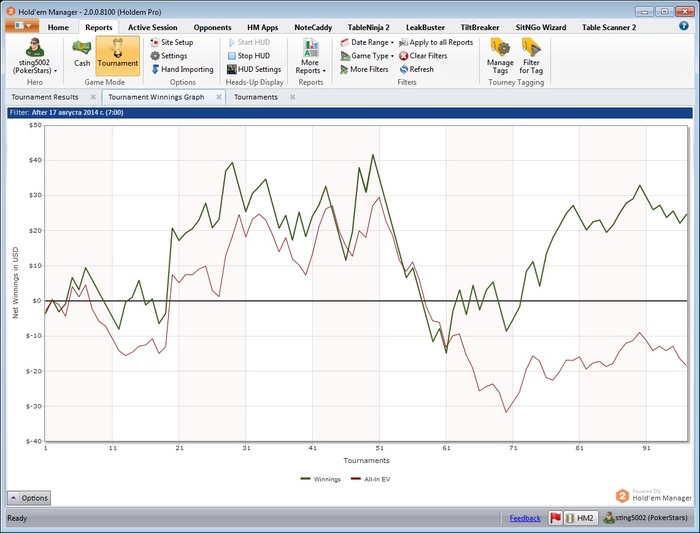Expand the More Reports dropdown
The width and height of the screenshot is (700, 533).
click(311, 57)
